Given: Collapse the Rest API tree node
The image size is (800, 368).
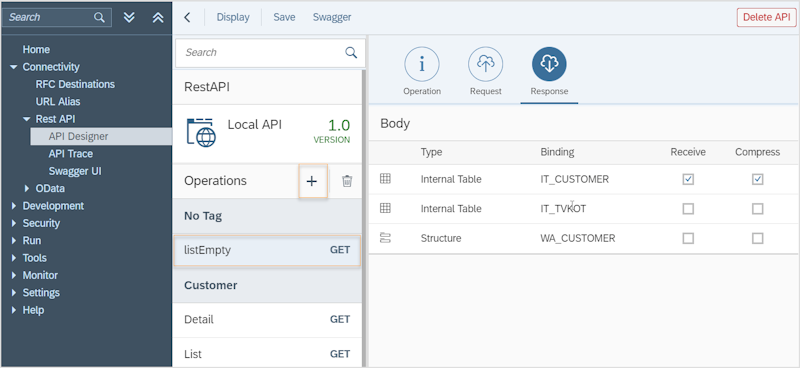Looking at the screenshot, I should (27, 119).
